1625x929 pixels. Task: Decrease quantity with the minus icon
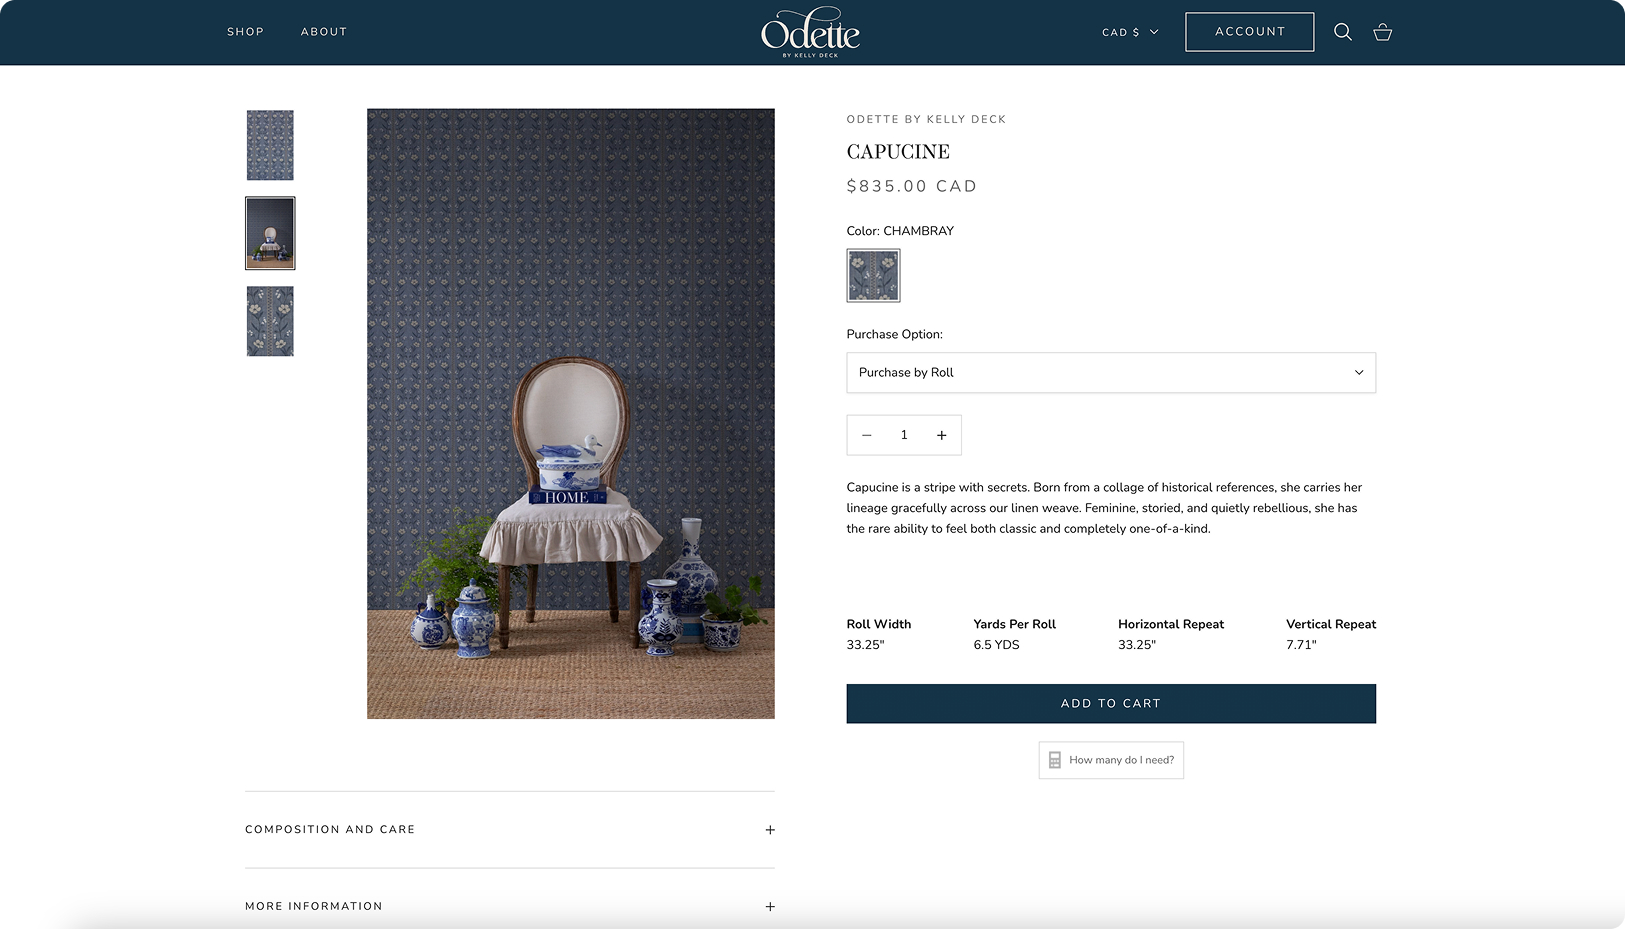tap(867, 435)
